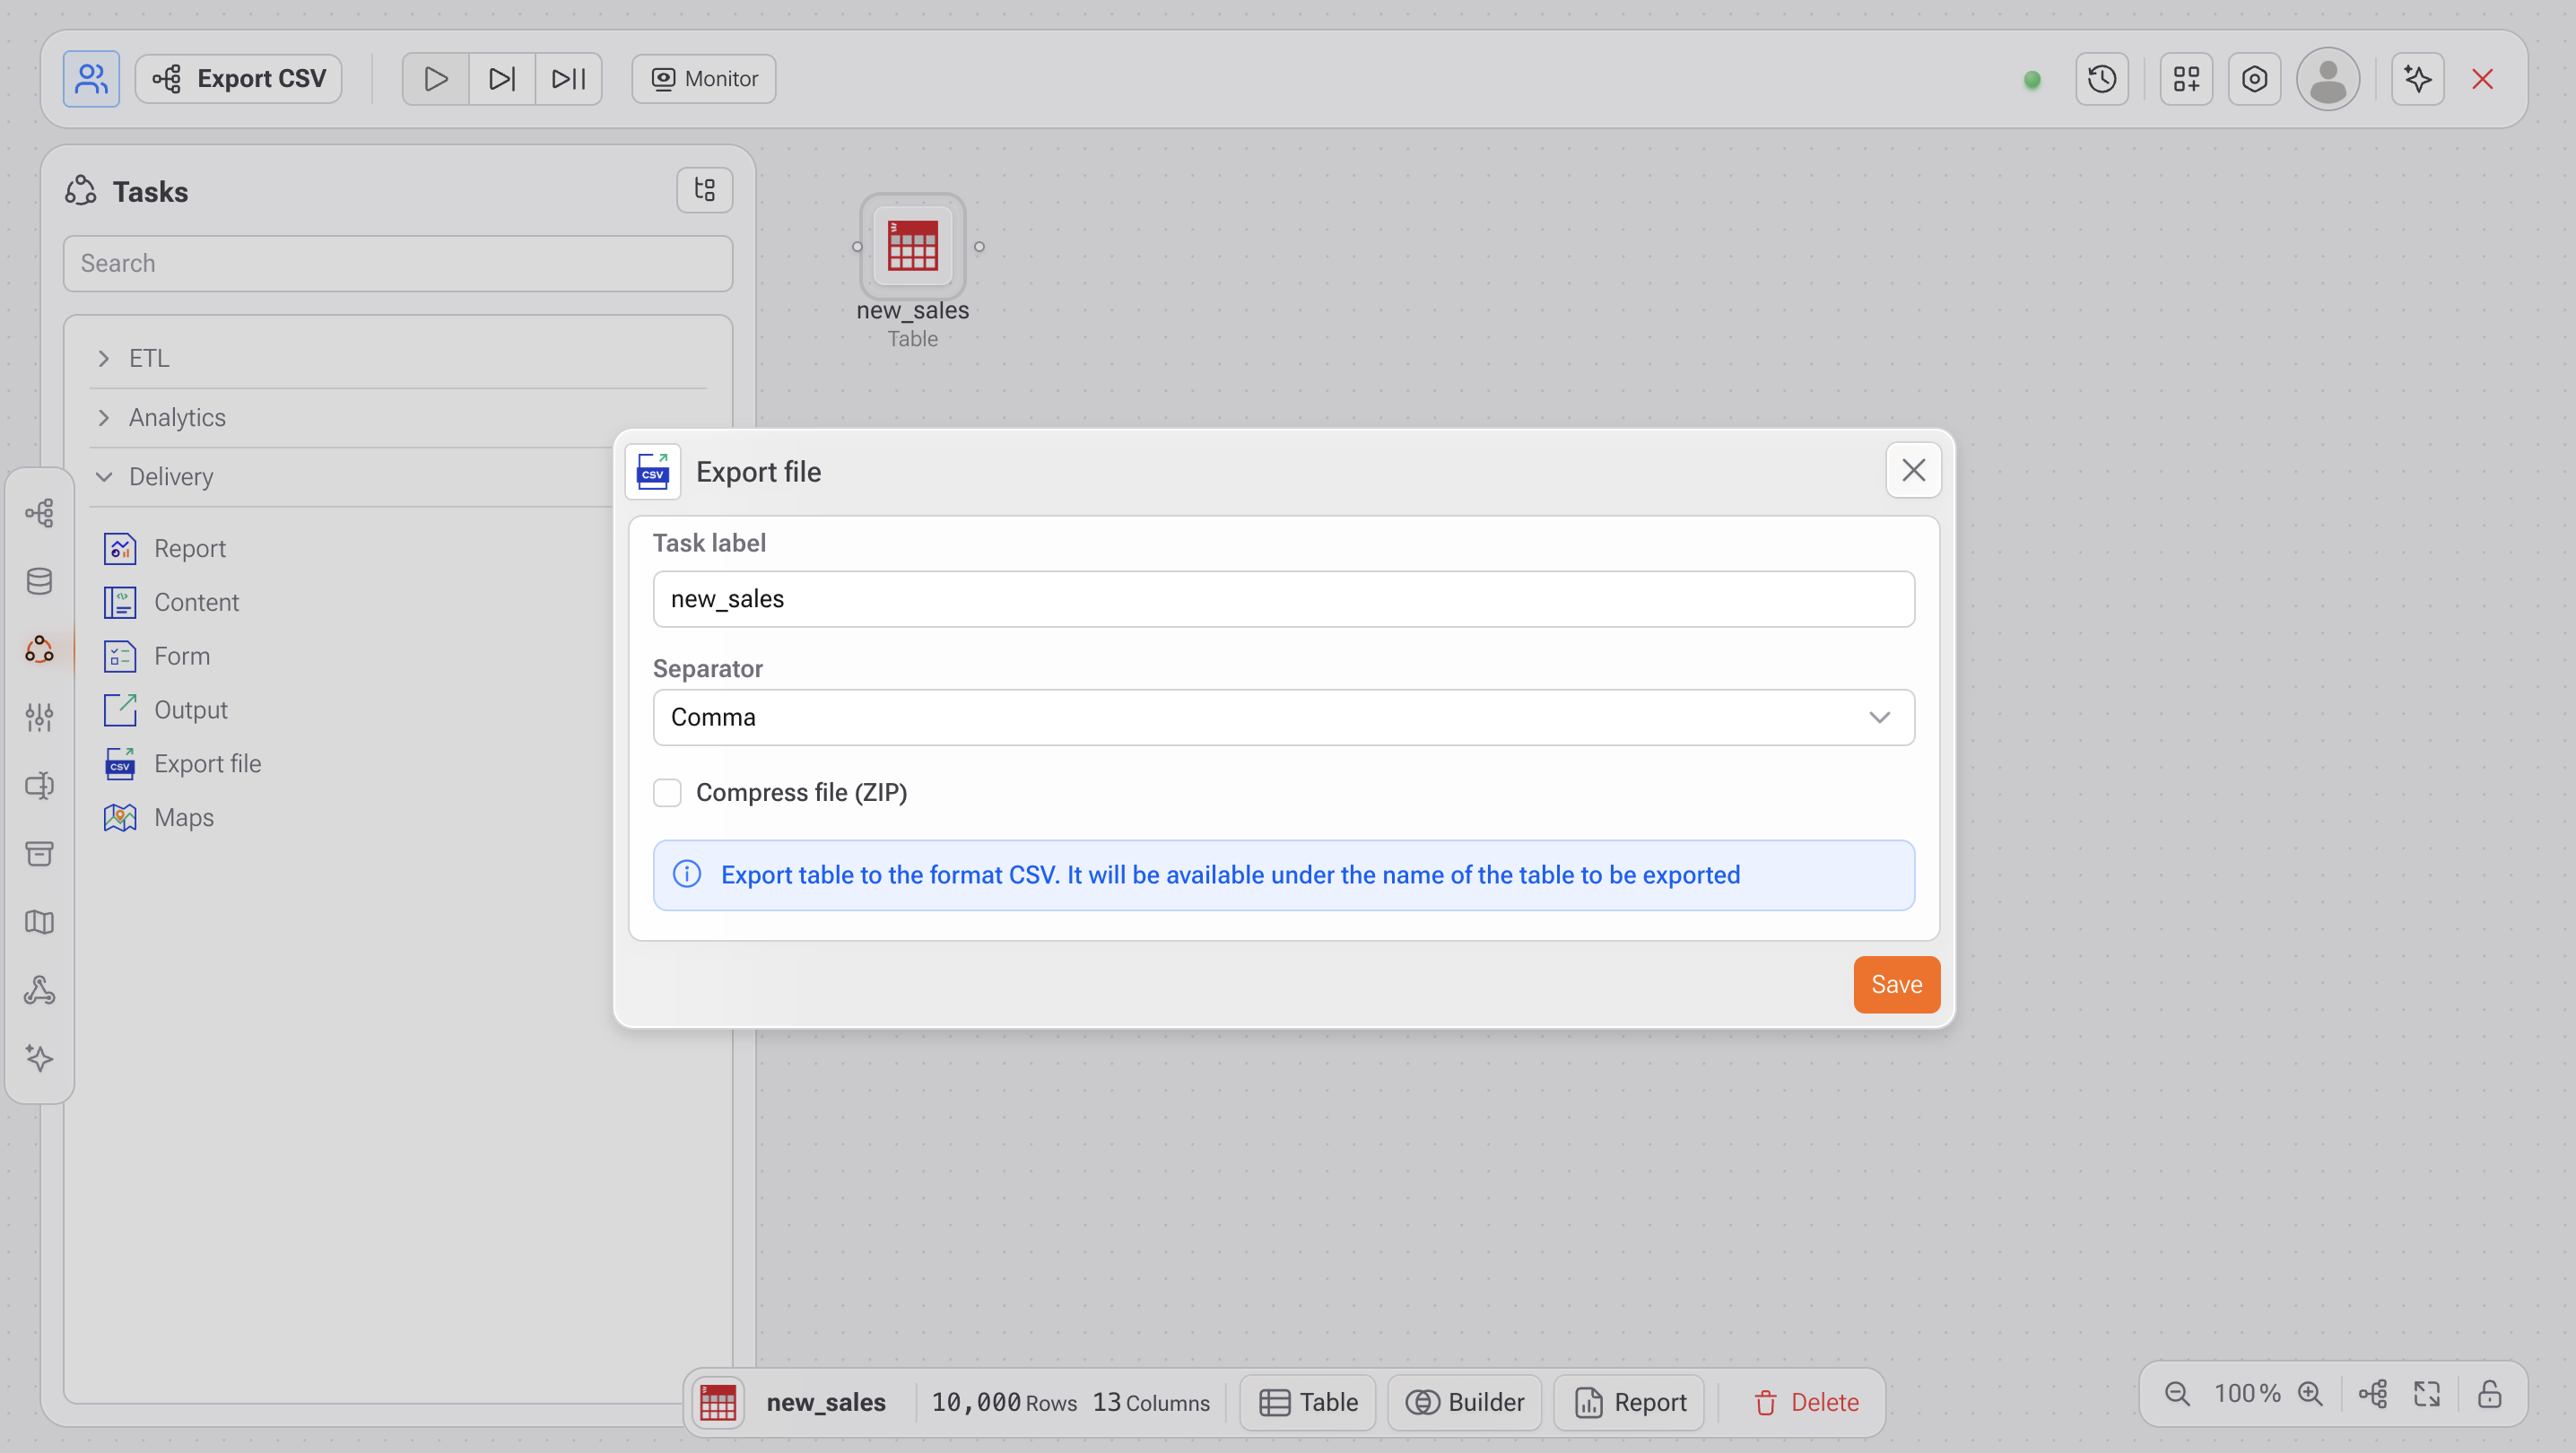This screenshot has width=2576, height=1453.
Task: Open the Separator dropdown showing Comma
Action: [1283, 717]
